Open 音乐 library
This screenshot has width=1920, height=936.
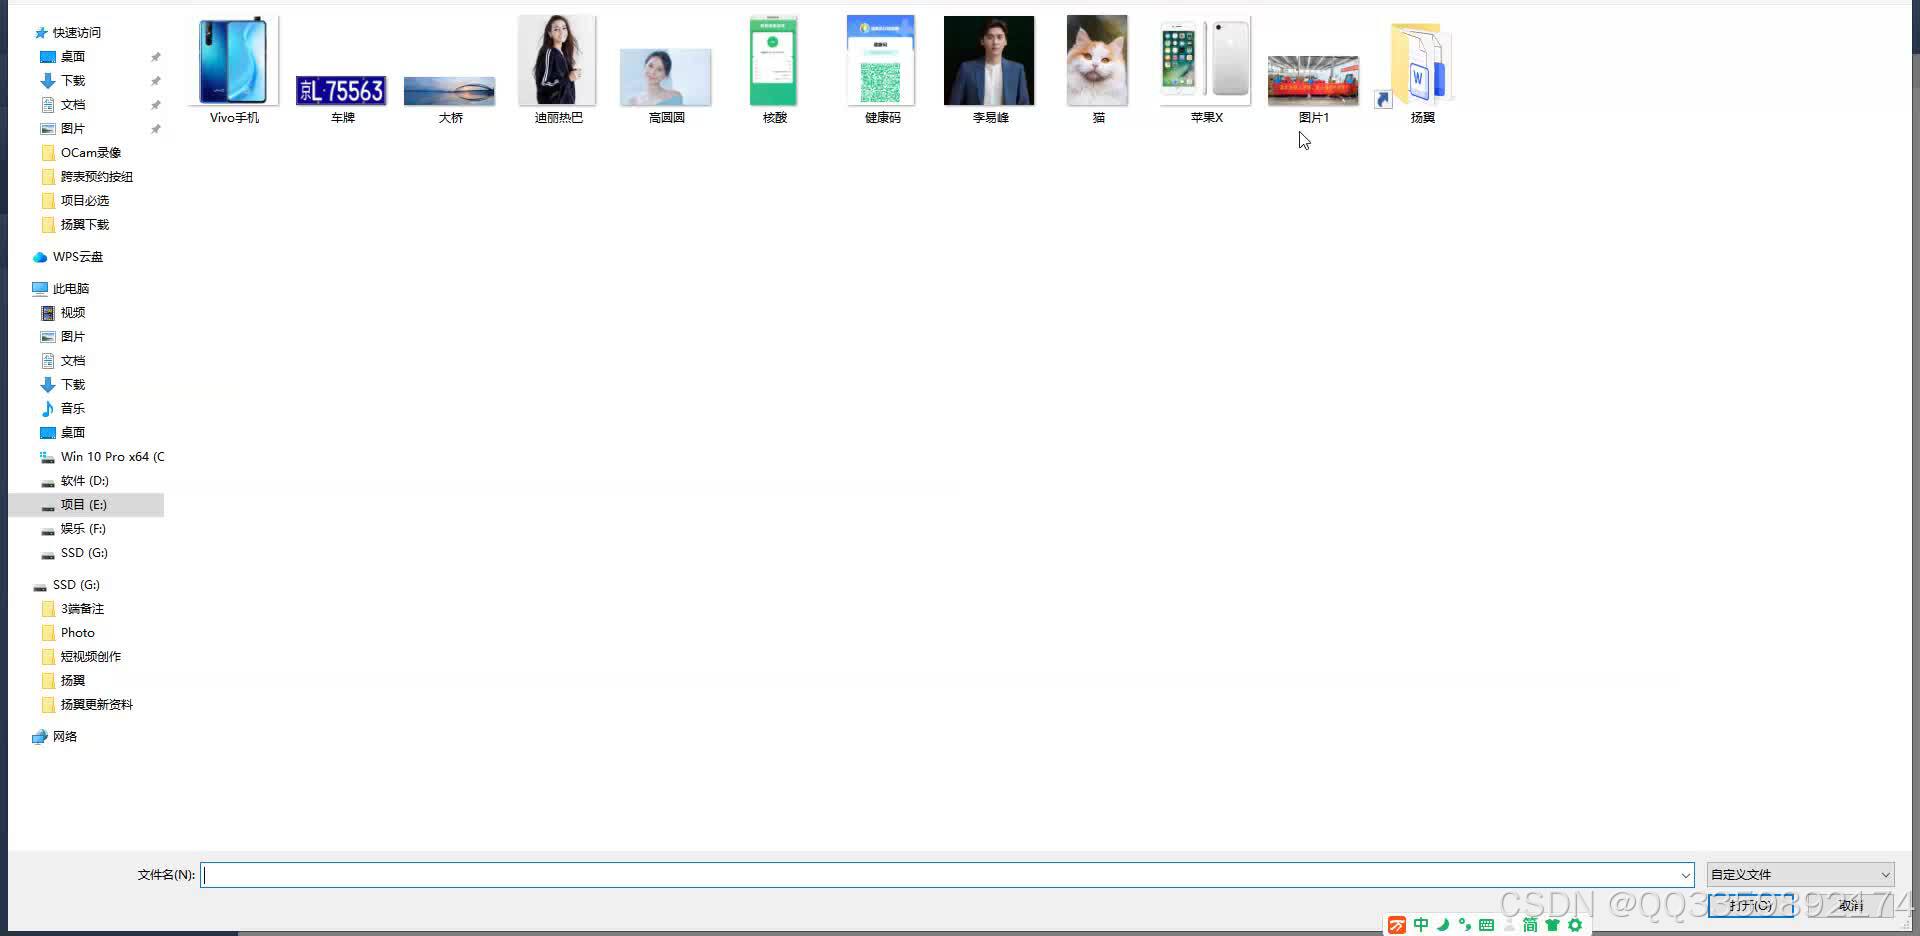72,408
